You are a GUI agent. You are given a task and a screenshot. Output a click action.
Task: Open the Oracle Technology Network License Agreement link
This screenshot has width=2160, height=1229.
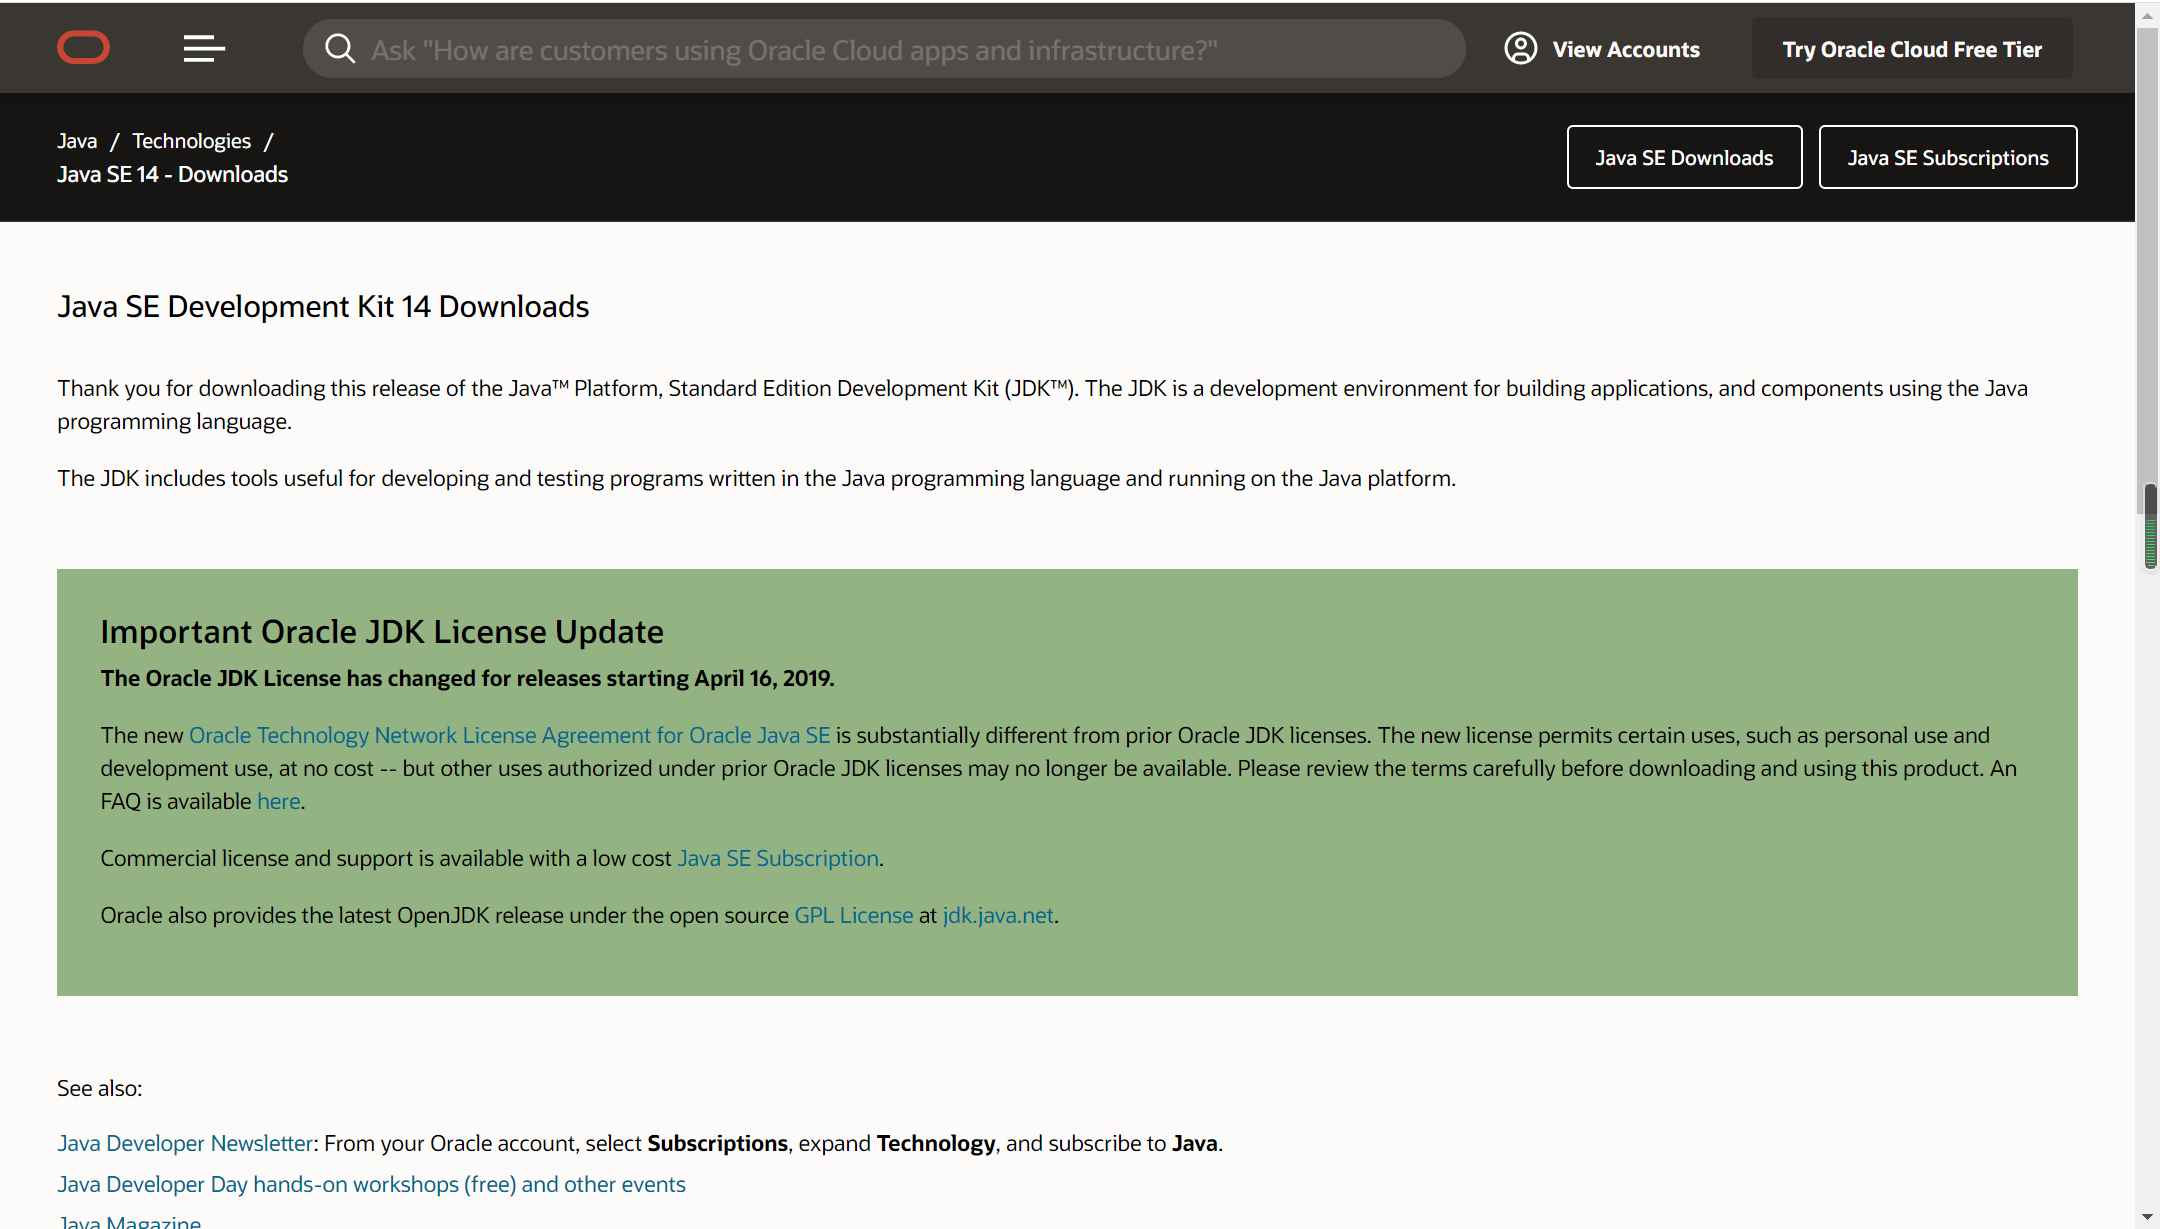click(509, 735)
